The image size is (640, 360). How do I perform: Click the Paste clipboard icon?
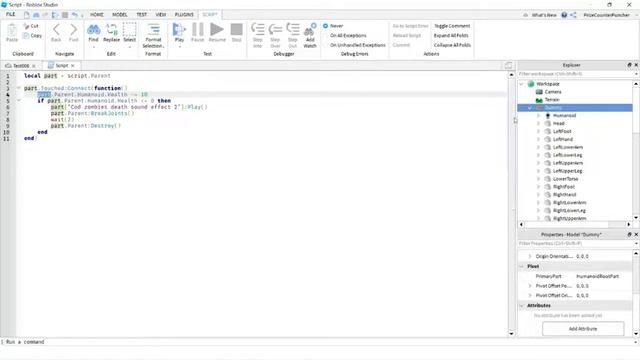(x=12, y=30)
